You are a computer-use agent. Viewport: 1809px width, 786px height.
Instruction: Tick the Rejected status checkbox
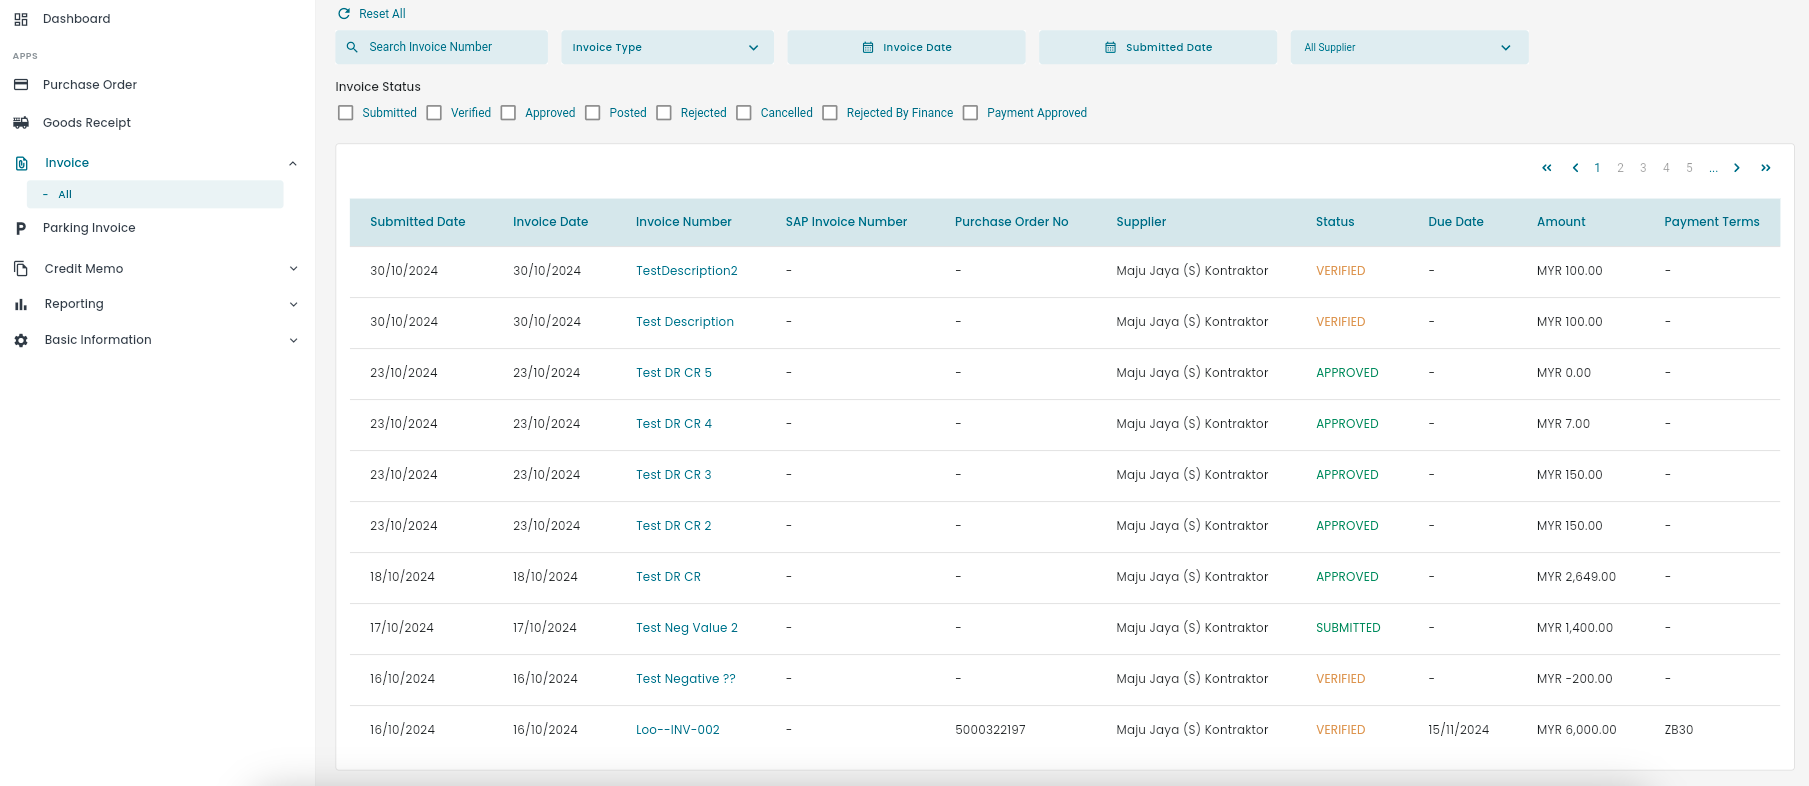(x=664, y=113)
